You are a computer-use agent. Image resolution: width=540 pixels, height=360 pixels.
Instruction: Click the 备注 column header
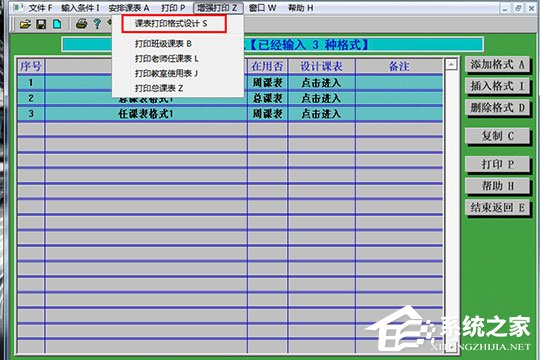click(x=399, y=66)
